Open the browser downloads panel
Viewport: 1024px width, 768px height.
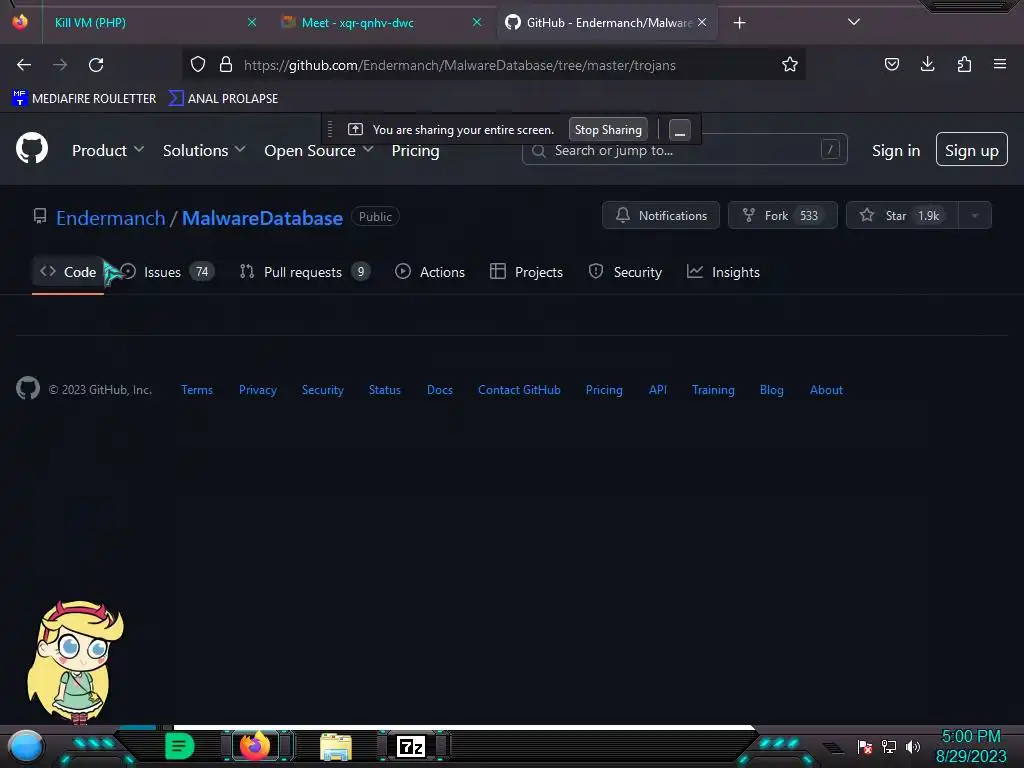pos(927,64)
